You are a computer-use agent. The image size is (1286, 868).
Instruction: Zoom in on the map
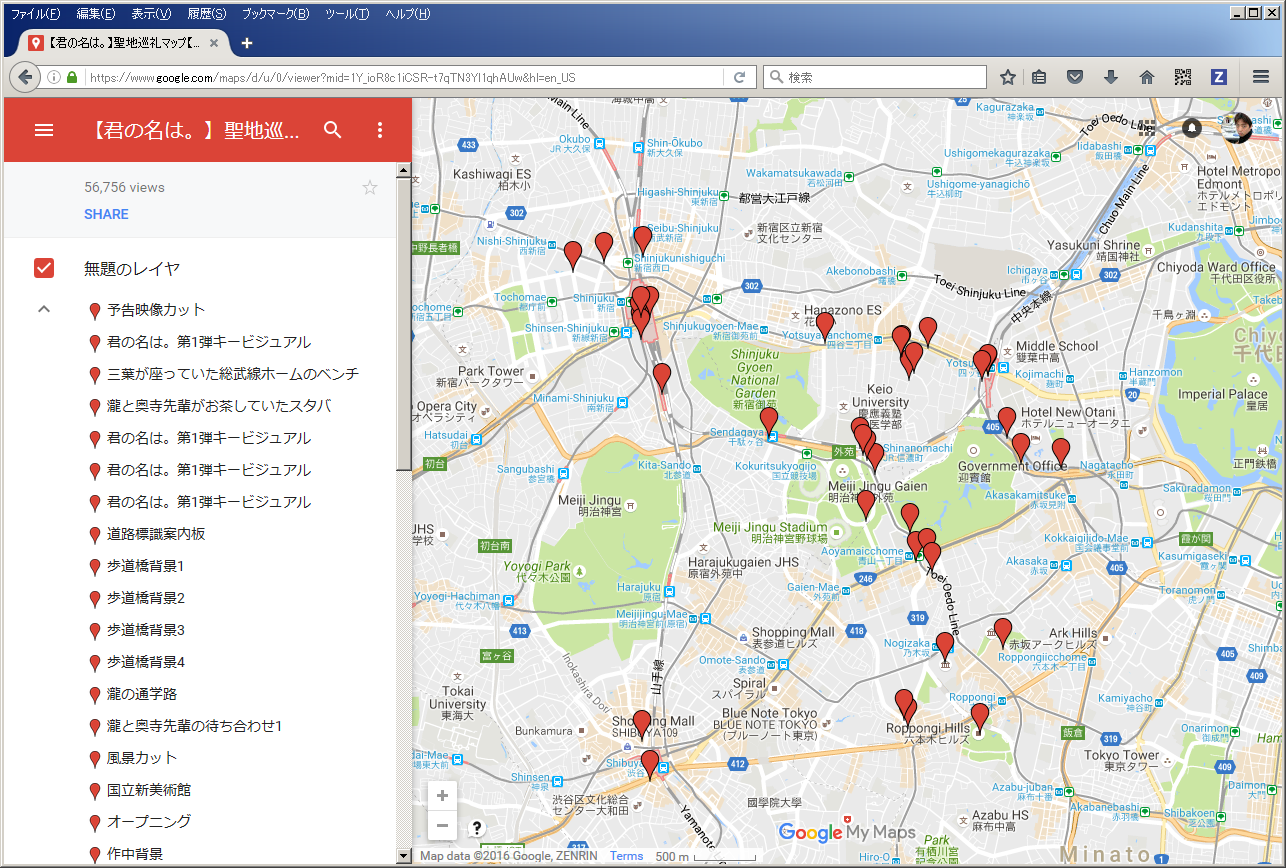coord(442,796)
